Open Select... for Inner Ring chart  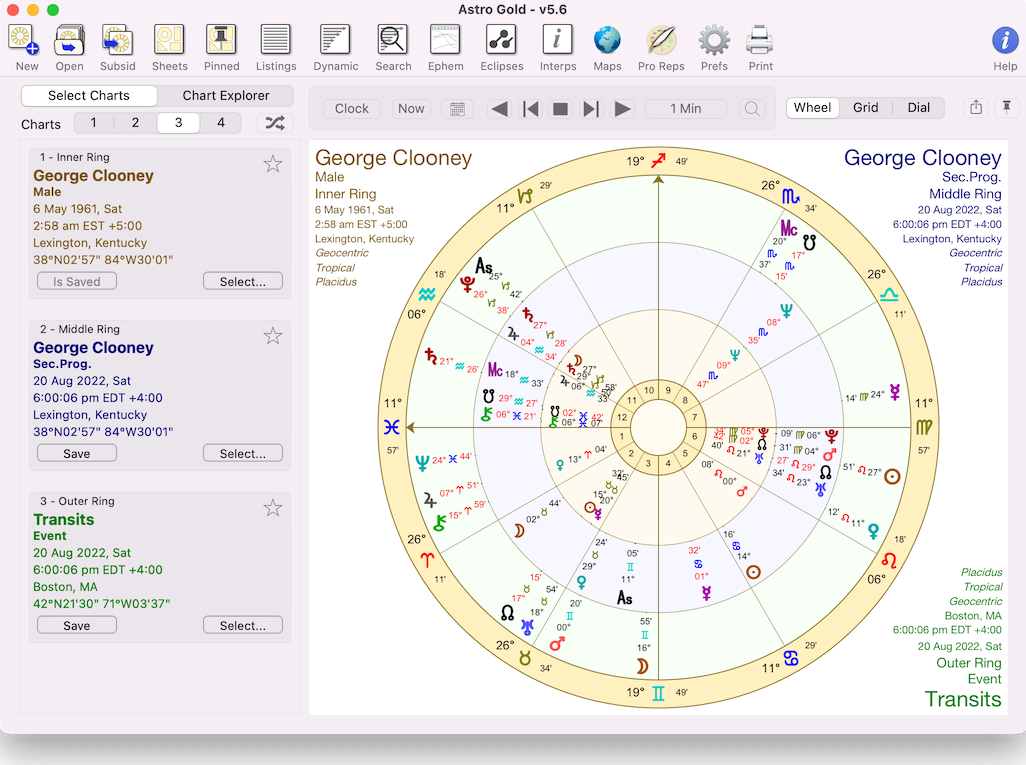coord(242,281)
